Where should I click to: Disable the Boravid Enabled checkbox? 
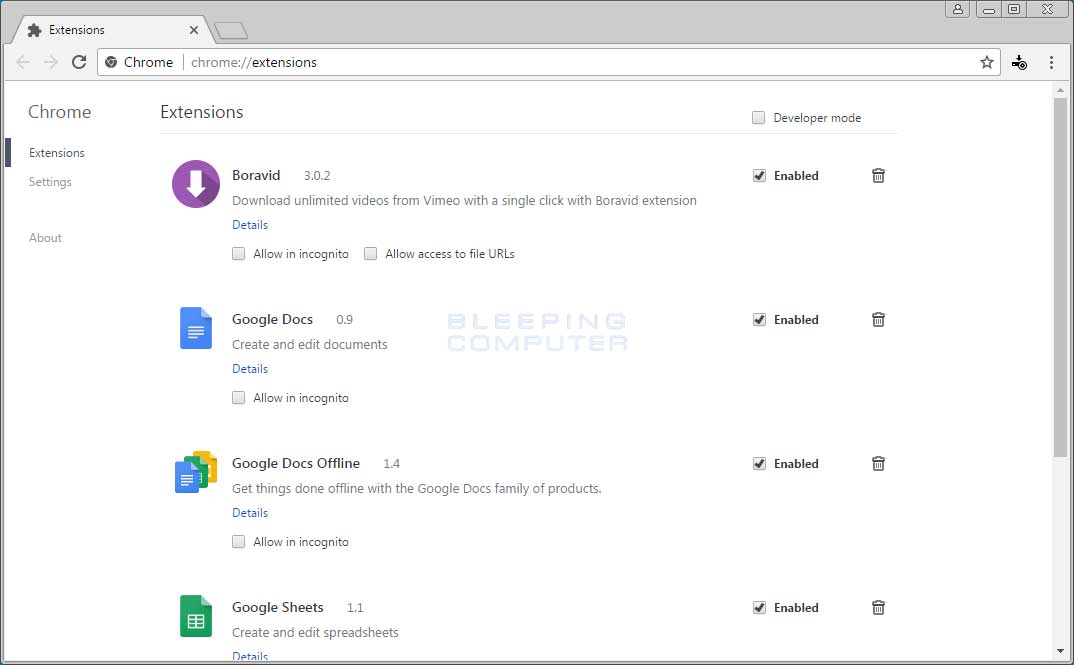point(759,176)
